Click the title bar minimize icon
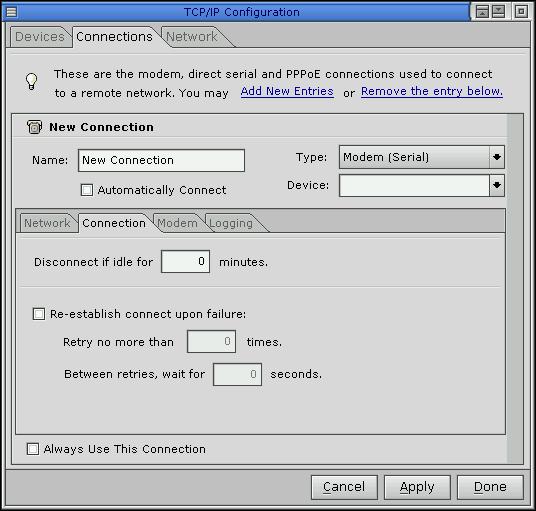The width and height of the screenshot is (536, 511). pyautogui.click(x=482, y=12)
